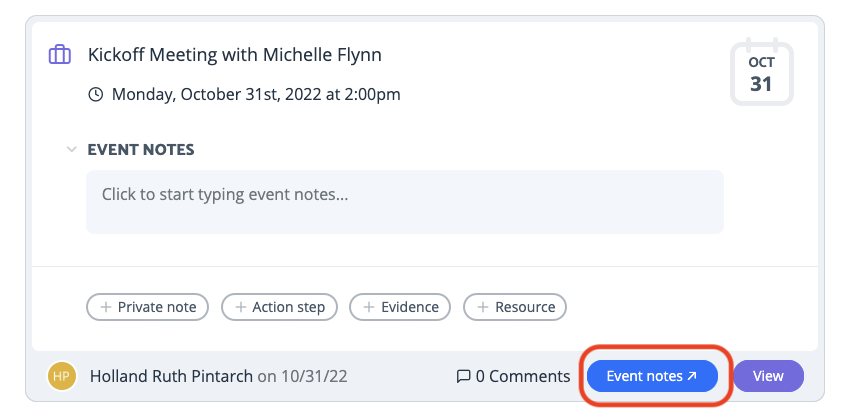The image size is (846, 418).
Task: Open Kickoff Meeting with Michelle Flynn title
Action: coord(235,55)
